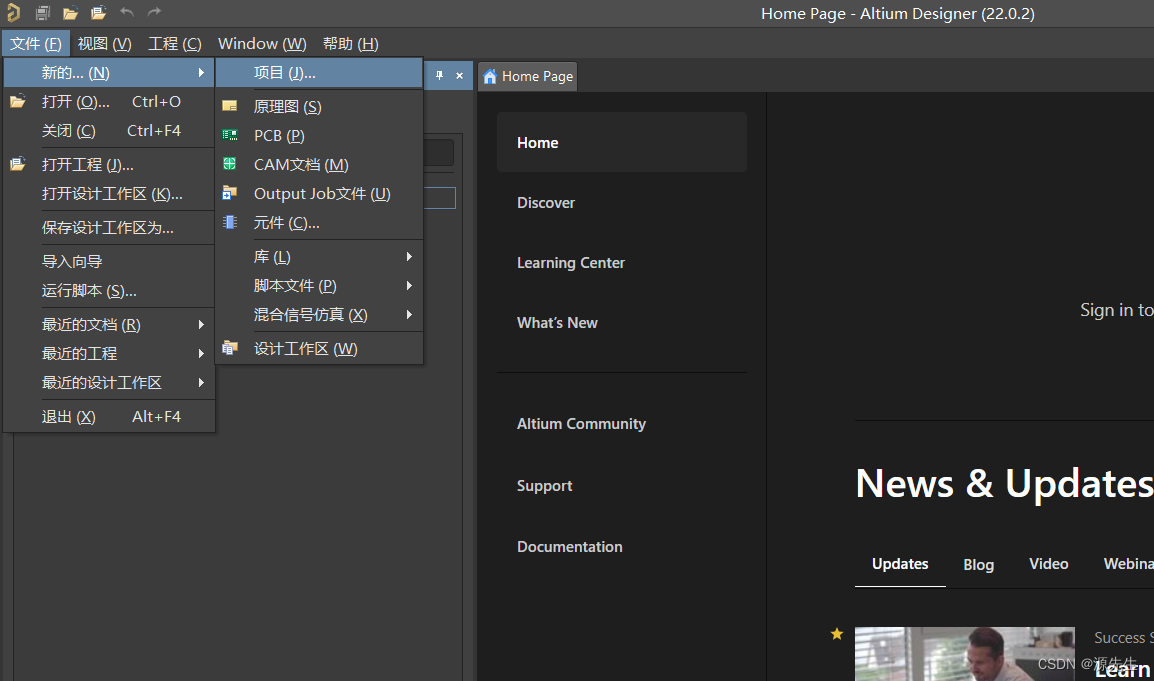Click the Redo arrow icon
Viewport: 1154px width, 681px height.
(154, 12)
